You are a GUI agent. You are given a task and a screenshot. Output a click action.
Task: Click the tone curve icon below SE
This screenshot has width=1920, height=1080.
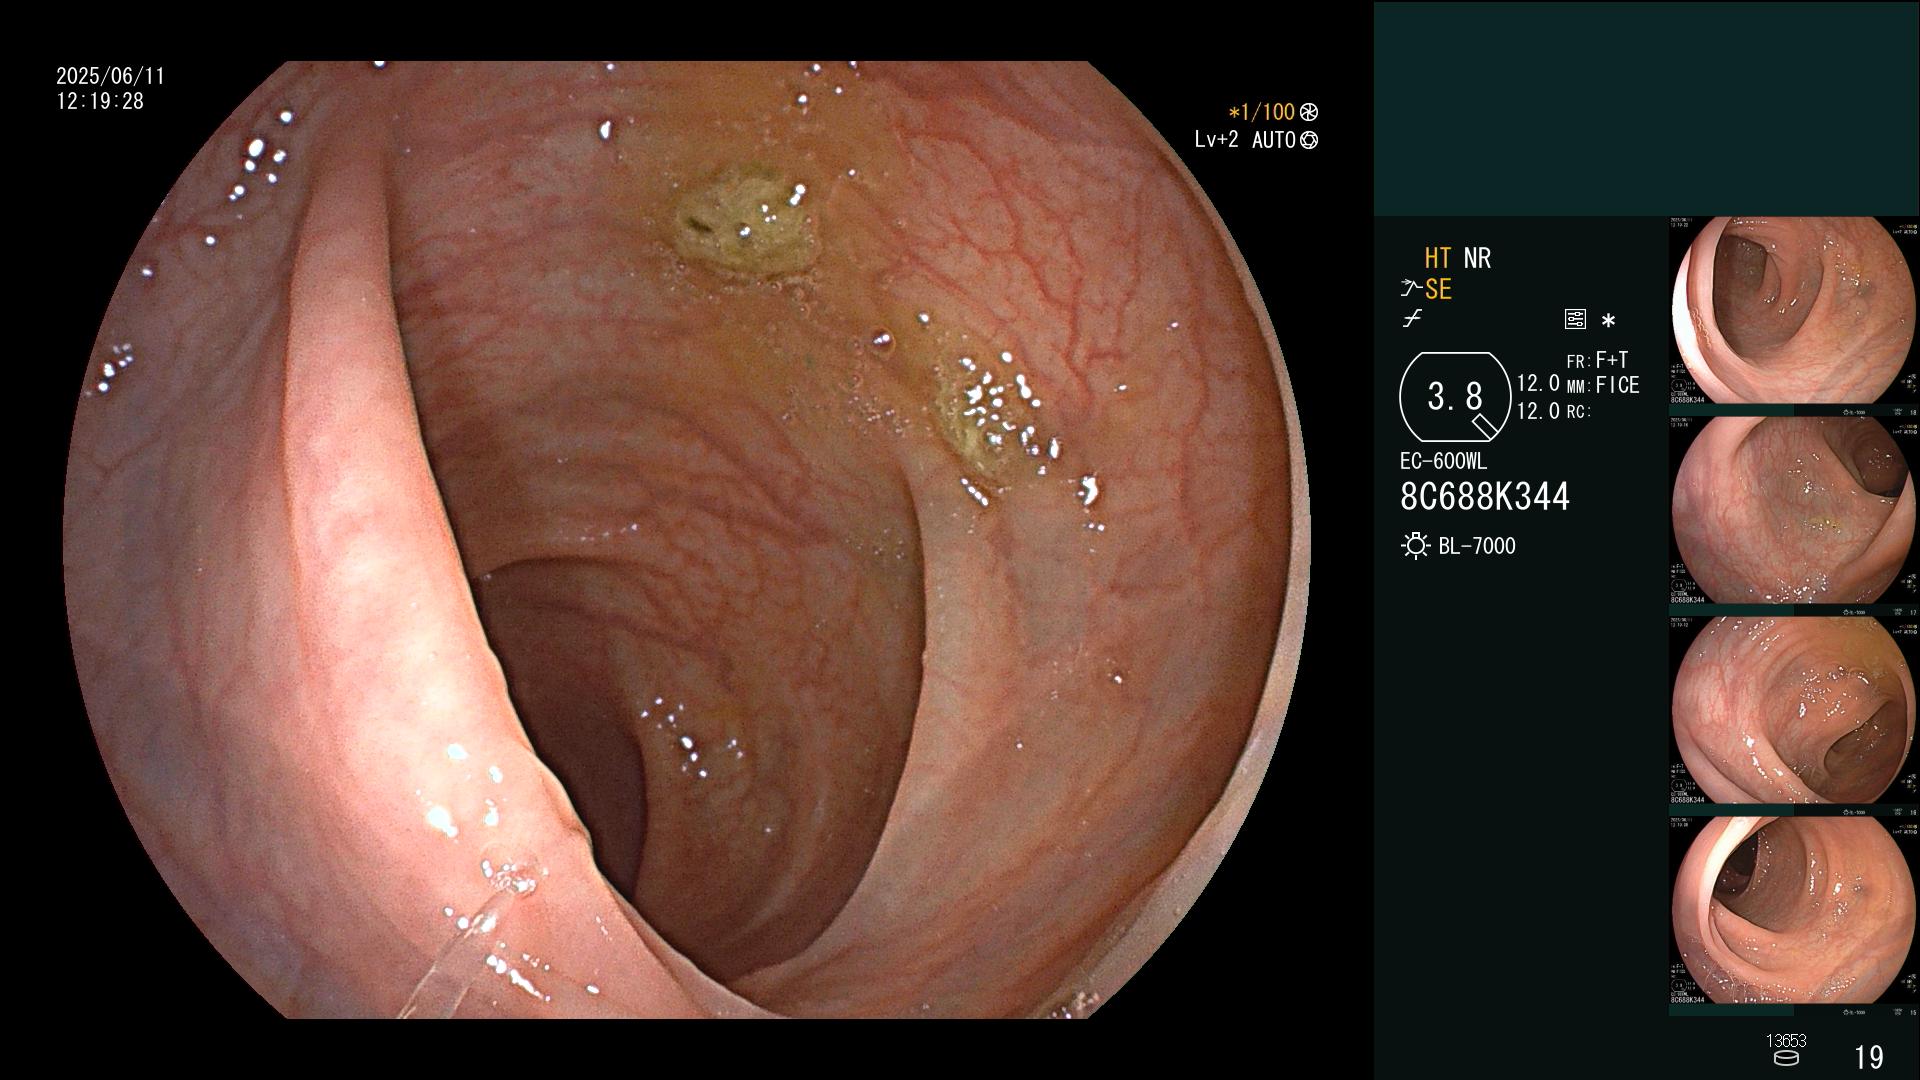1412,320
